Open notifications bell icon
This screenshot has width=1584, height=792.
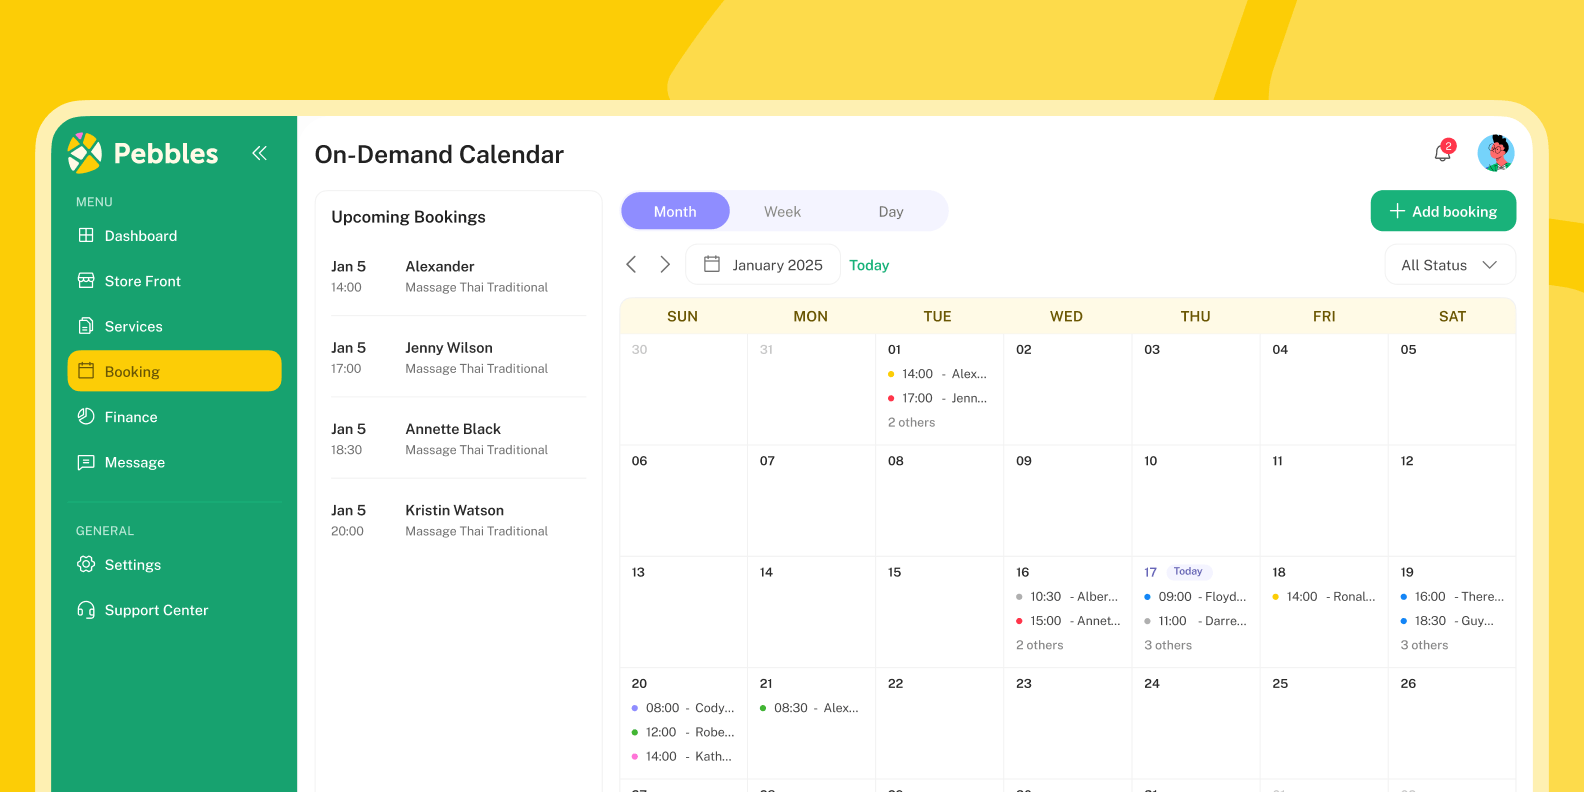click(x=1442, y=152)
